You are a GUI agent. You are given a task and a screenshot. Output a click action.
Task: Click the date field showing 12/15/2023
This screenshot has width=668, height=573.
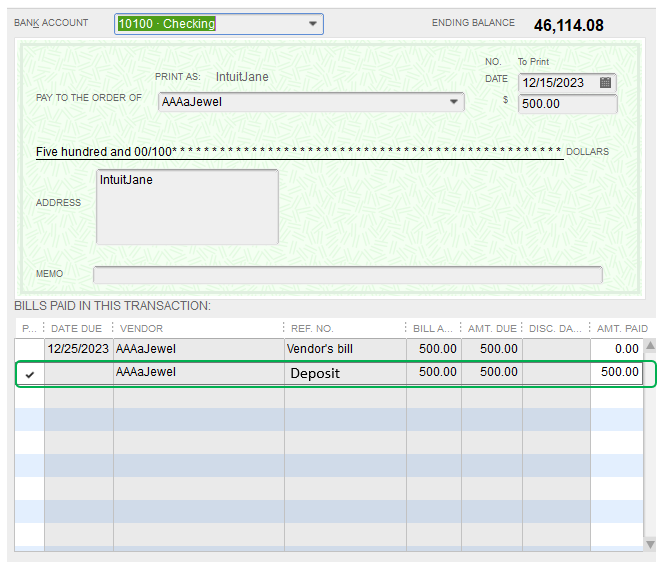[x=567, y=83]
